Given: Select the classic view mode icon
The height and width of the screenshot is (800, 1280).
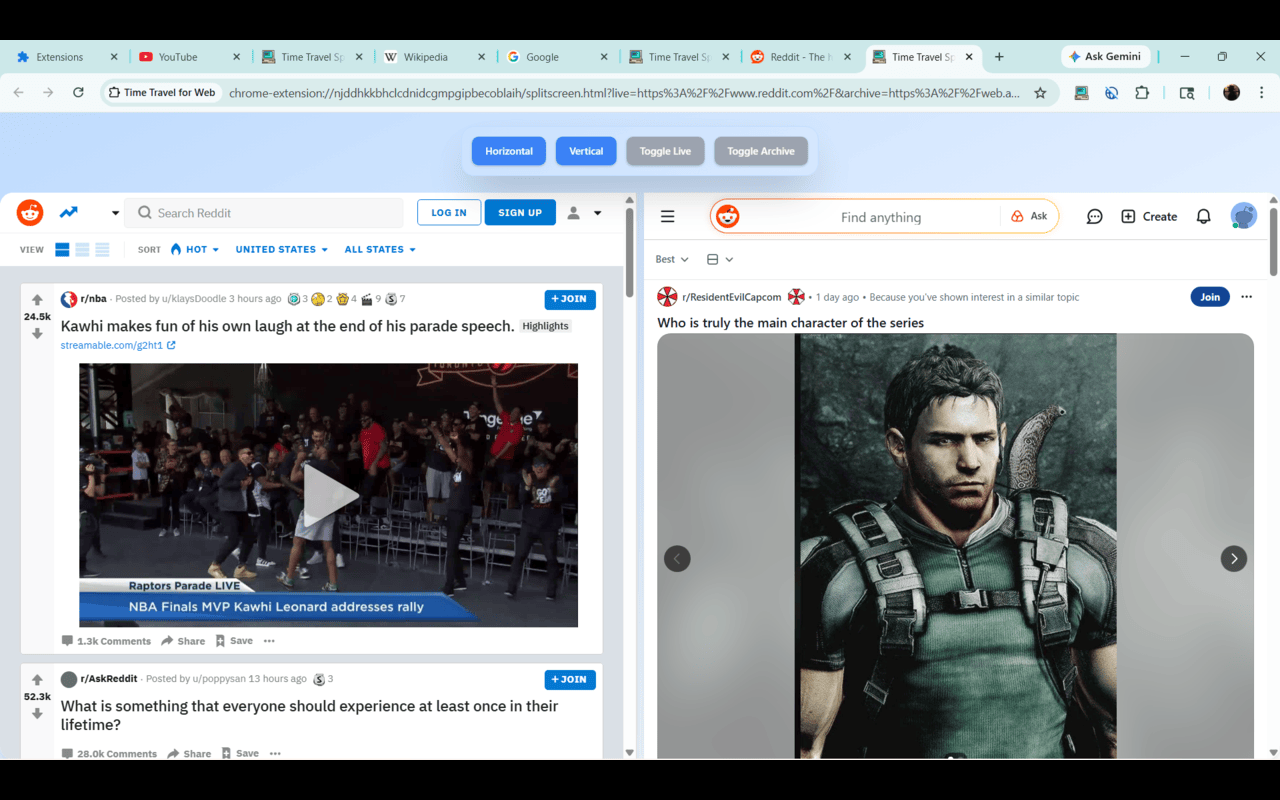Looking at the screenshot, I should click(x=82, y=250).
